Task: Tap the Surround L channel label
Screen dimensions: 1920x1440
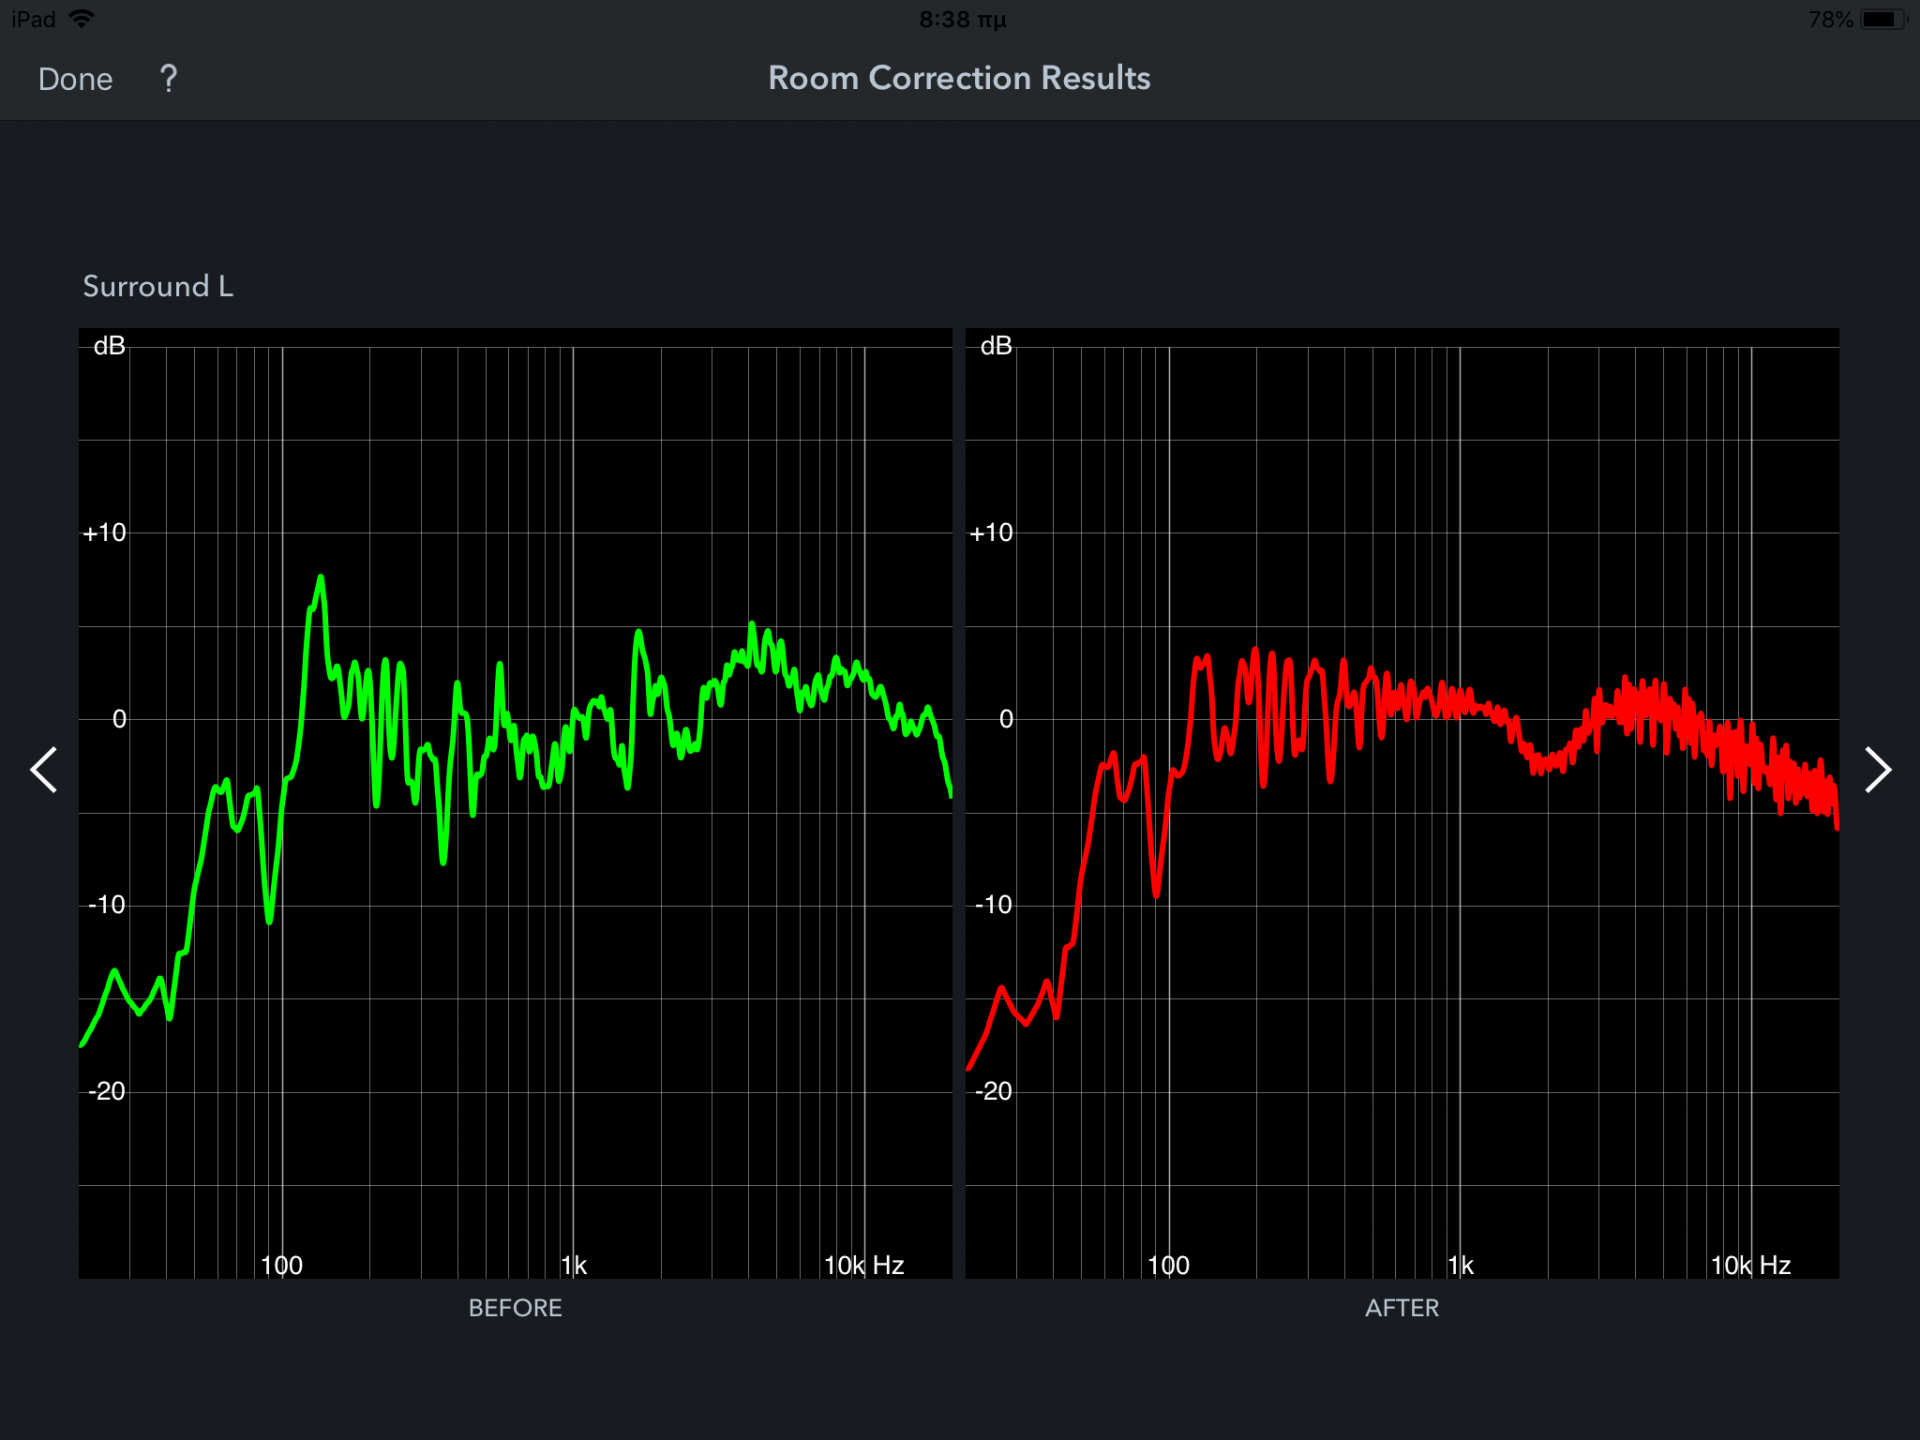Action: tap(157, 286)
